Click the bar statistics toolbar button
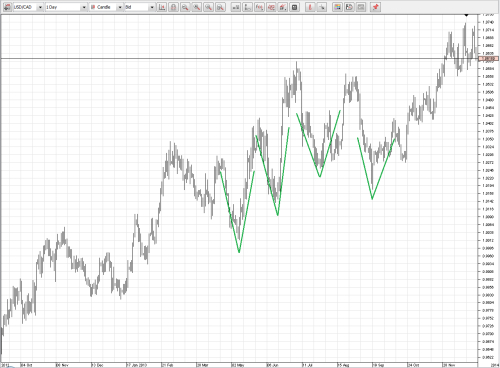Screen dimensions: 500x368 (236, 7)
